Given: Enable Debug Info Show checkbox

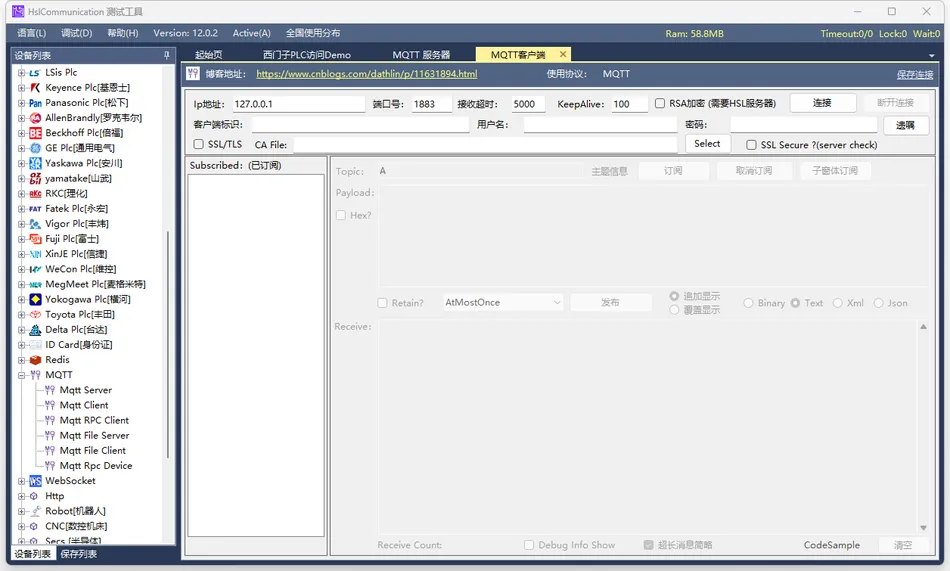Looking at the screenshot, I should click(529, 545).
